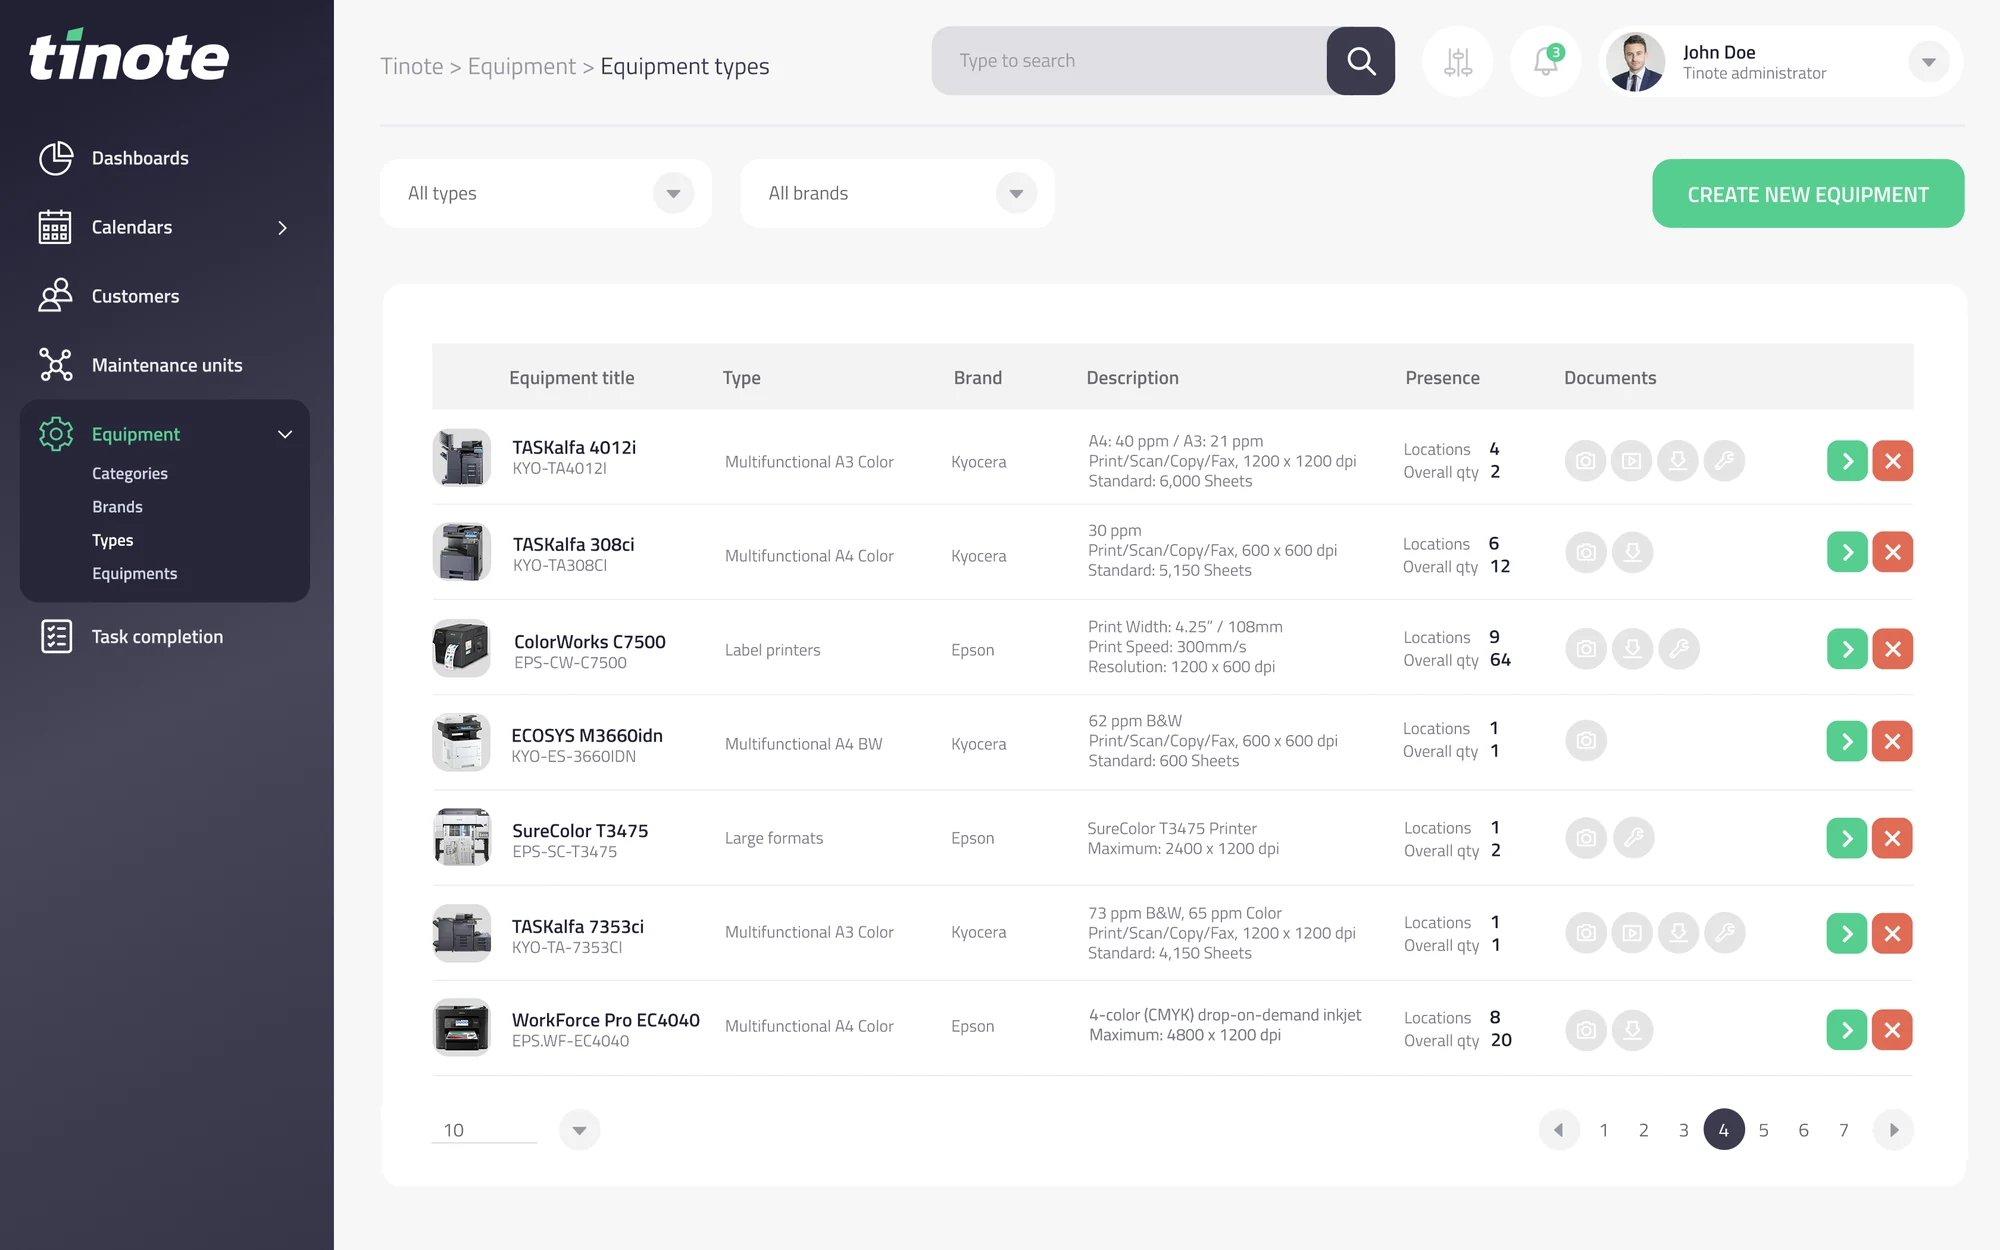Image resolution: width=2000 pixels, height=1250 pixels.
Task: Click the Tinote breadcrumb link
Action: 412,66
